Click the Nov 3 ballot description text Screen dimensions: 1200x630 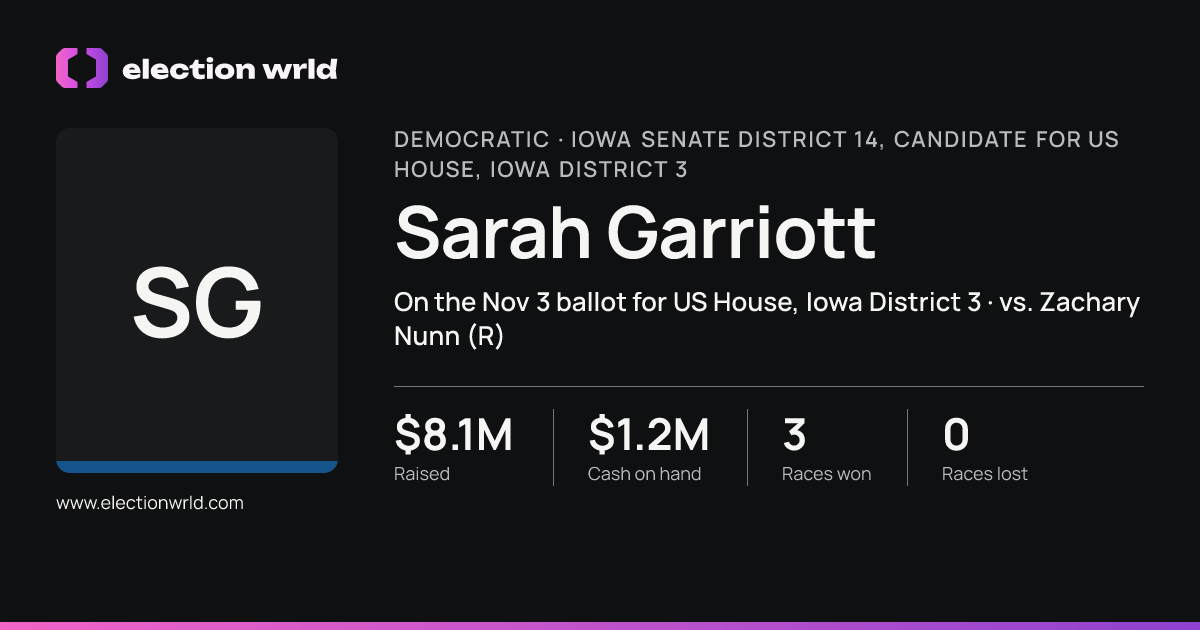767,320
